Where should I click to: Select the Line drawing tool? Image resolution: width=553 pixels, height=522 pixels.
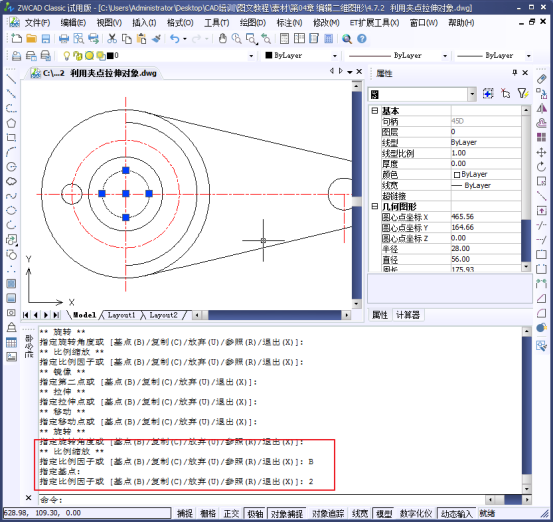tap(11, 79)
